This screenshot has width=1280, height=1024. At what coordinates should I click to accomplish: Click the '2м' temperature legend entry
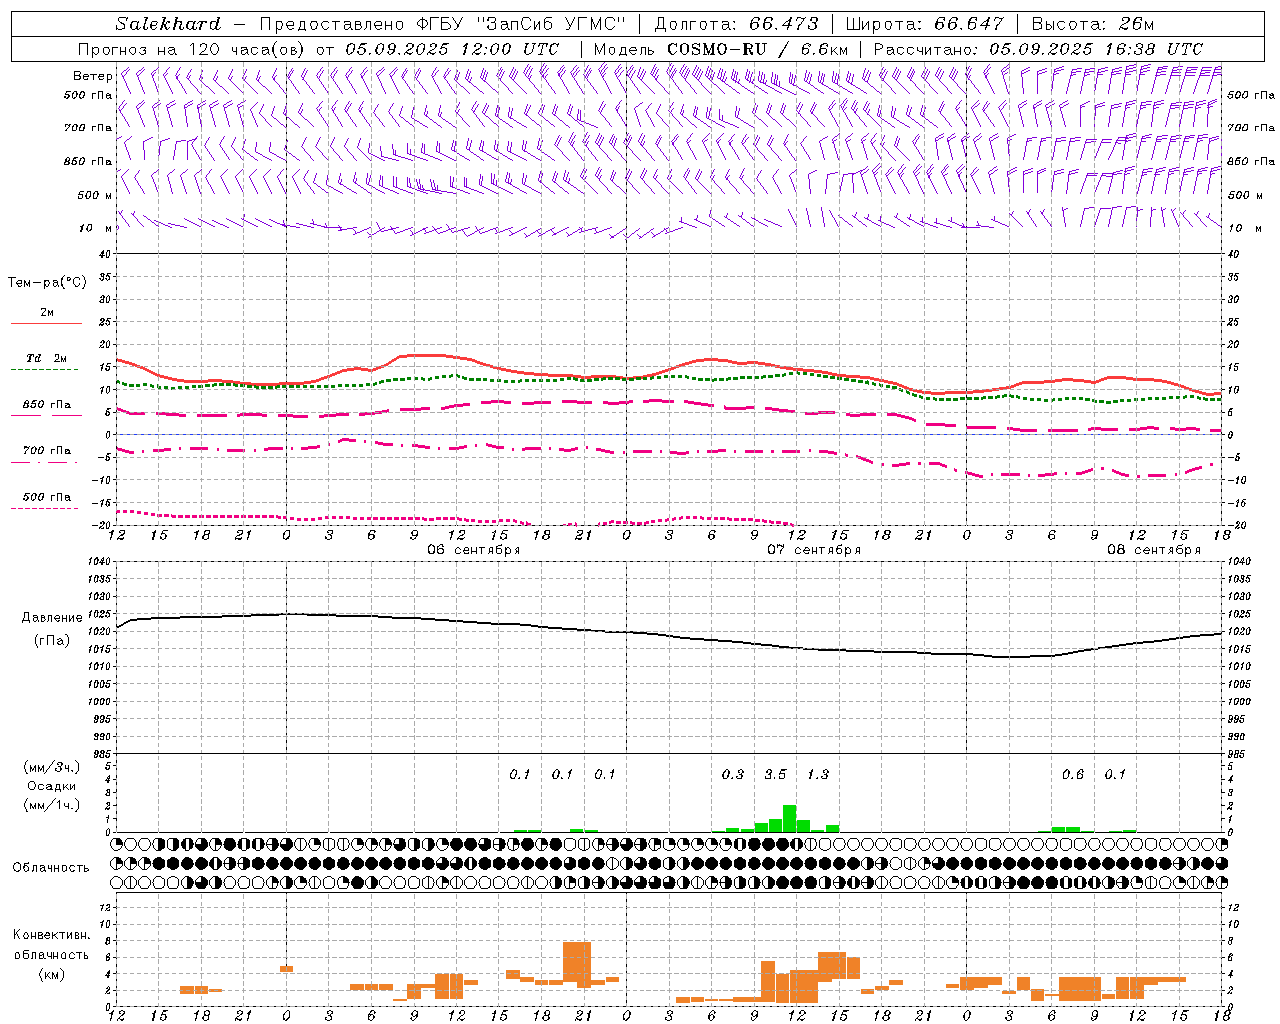coord(47,312)
